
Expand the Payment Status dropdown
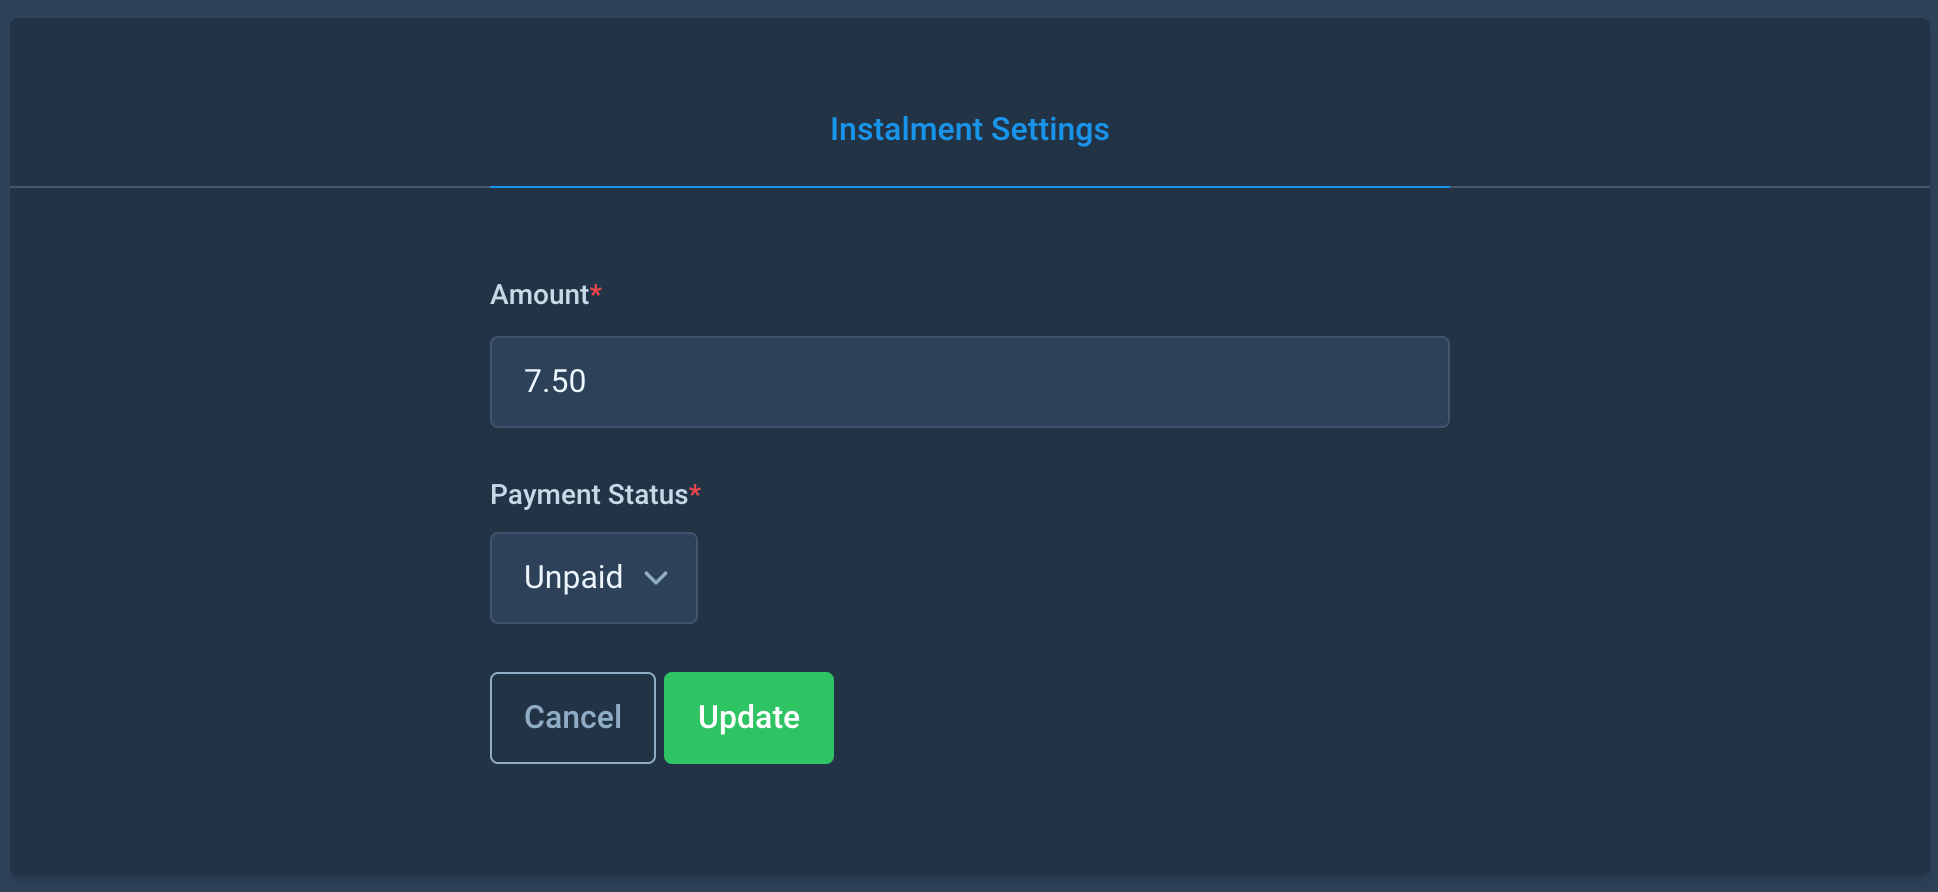pos(593,578)
